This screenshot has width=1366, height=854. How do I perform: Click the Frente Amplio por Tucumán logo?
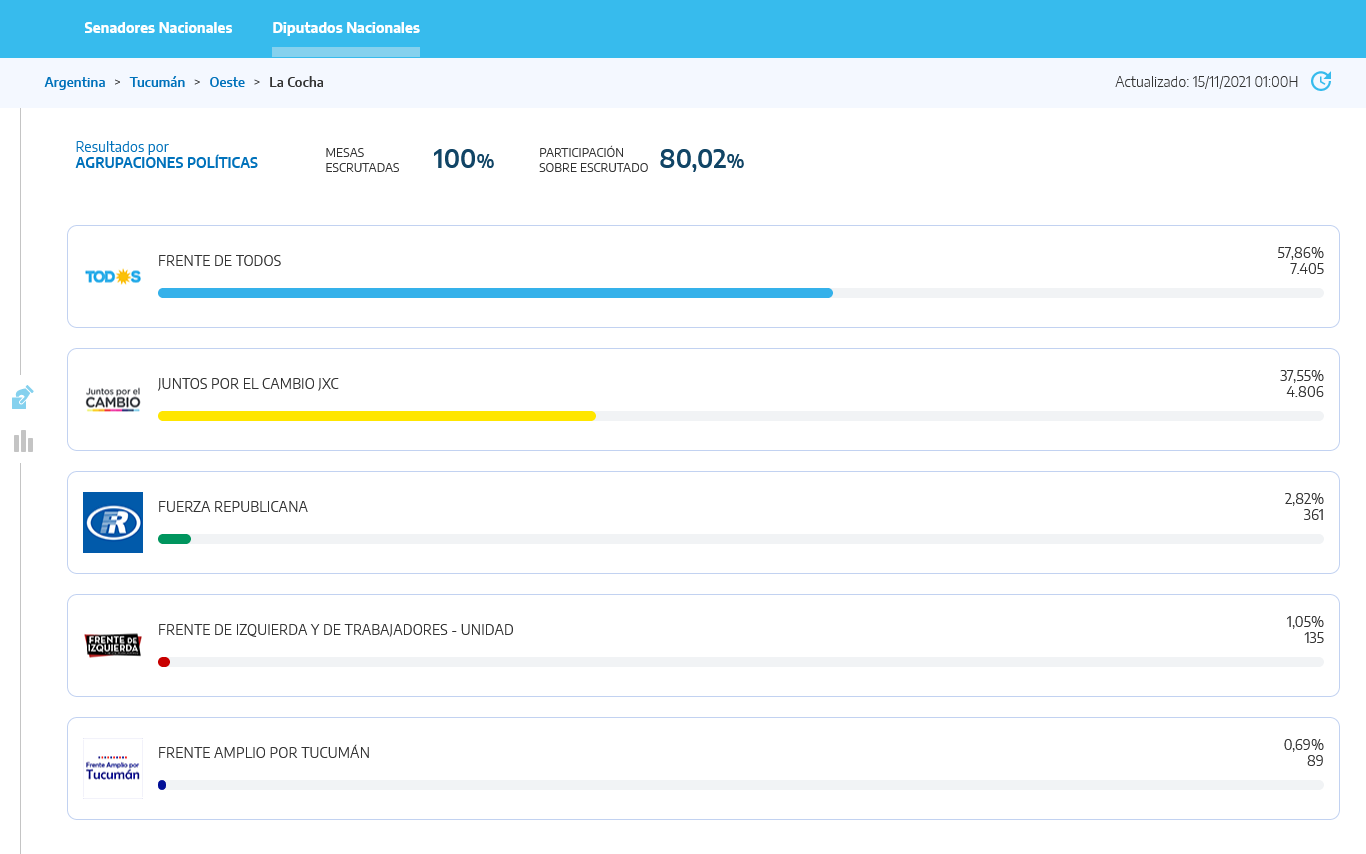[113, 768]
